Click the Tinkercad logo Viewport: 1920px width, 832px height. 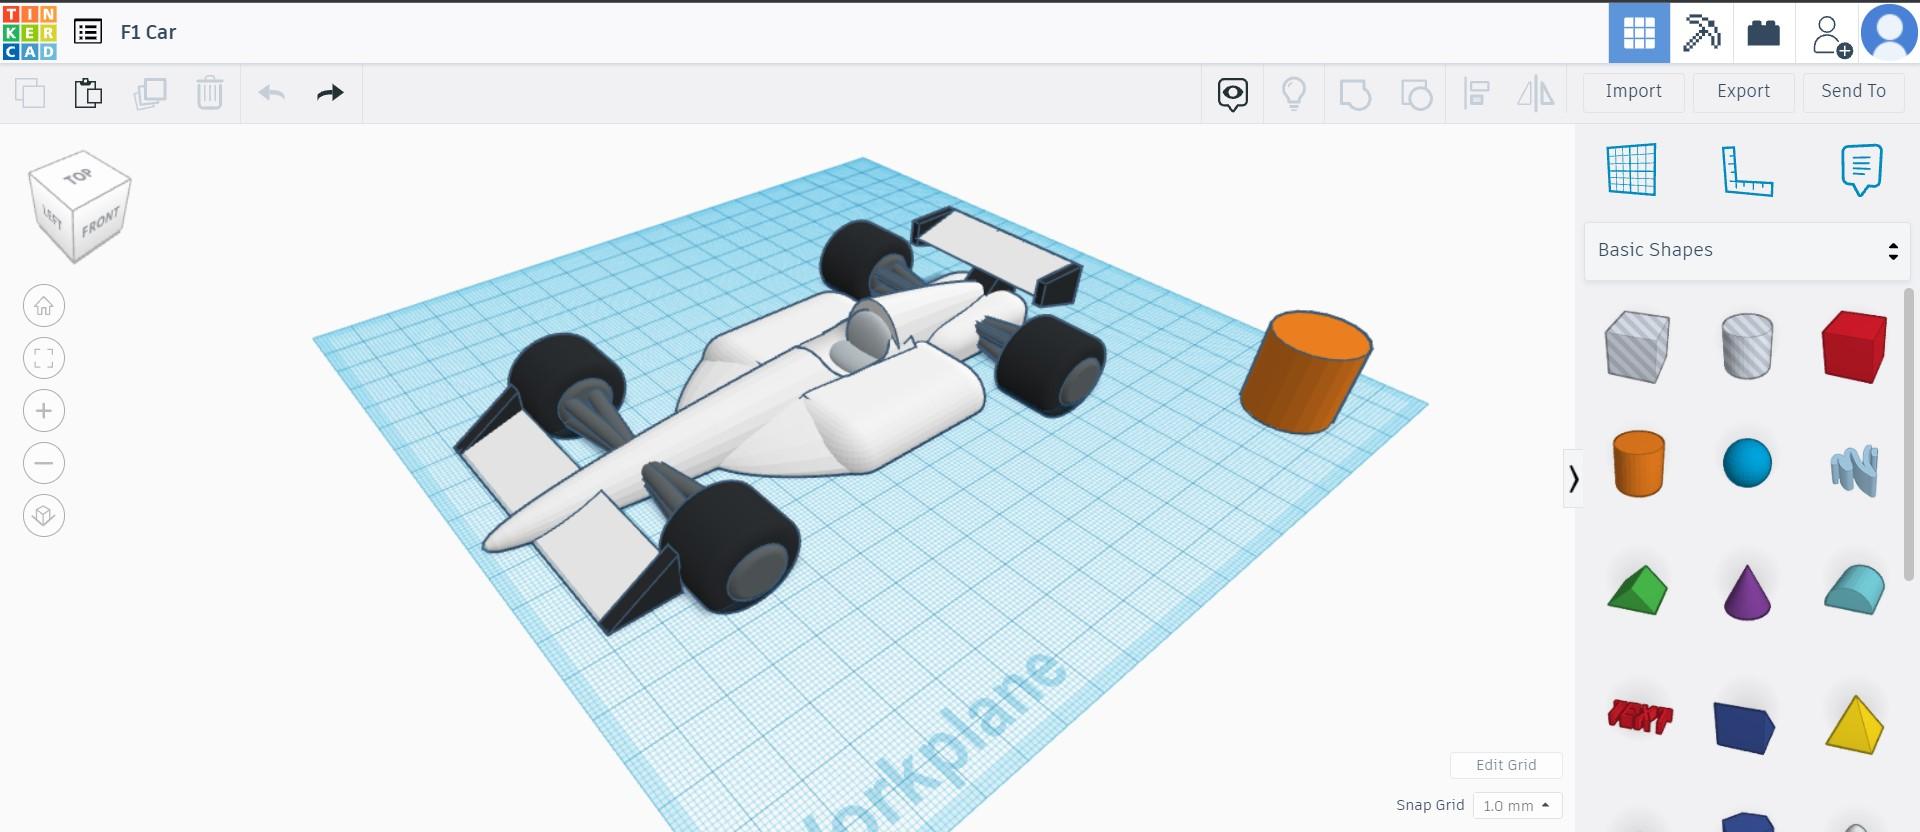(30, 32)
